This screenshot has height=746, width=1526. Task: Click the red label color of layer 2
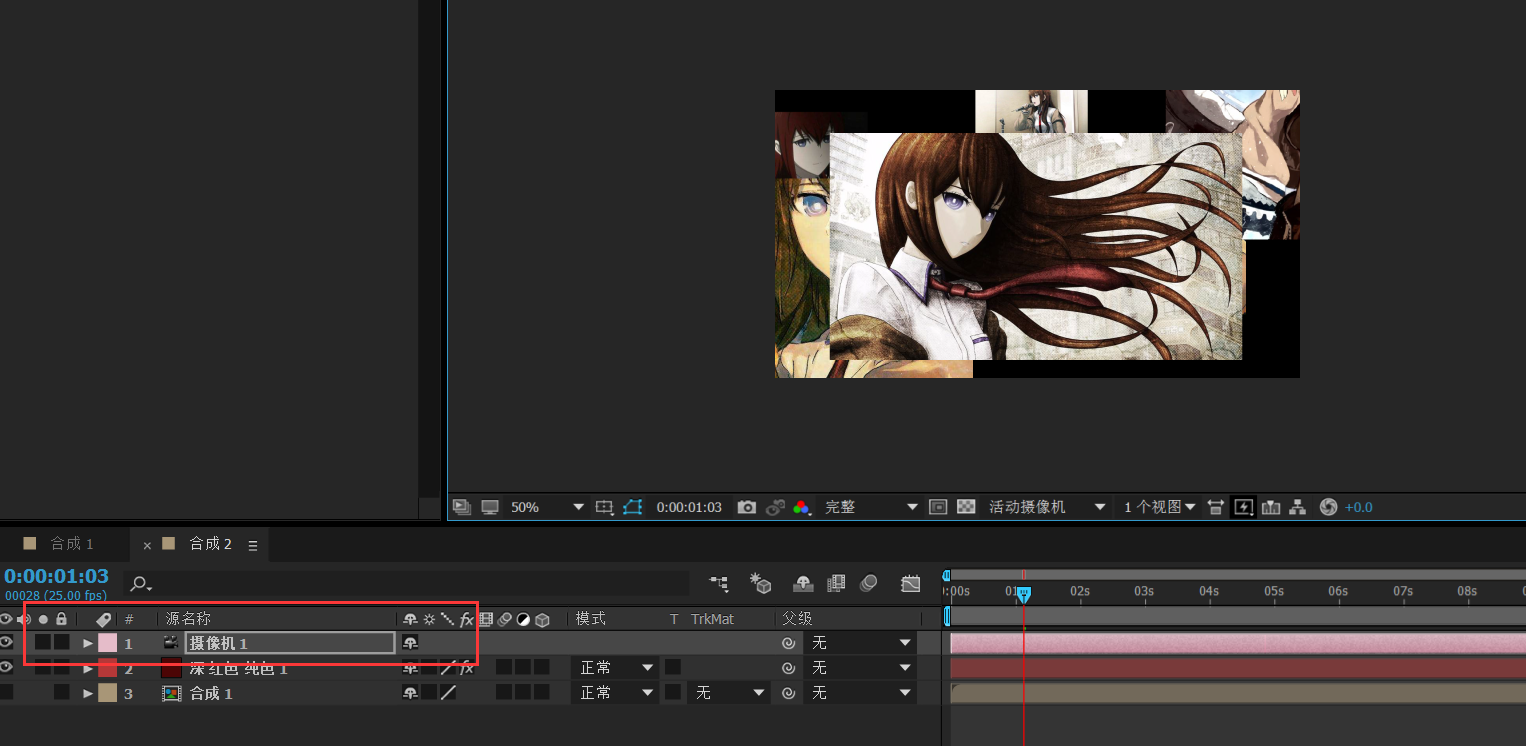click(x=107, y=668)
